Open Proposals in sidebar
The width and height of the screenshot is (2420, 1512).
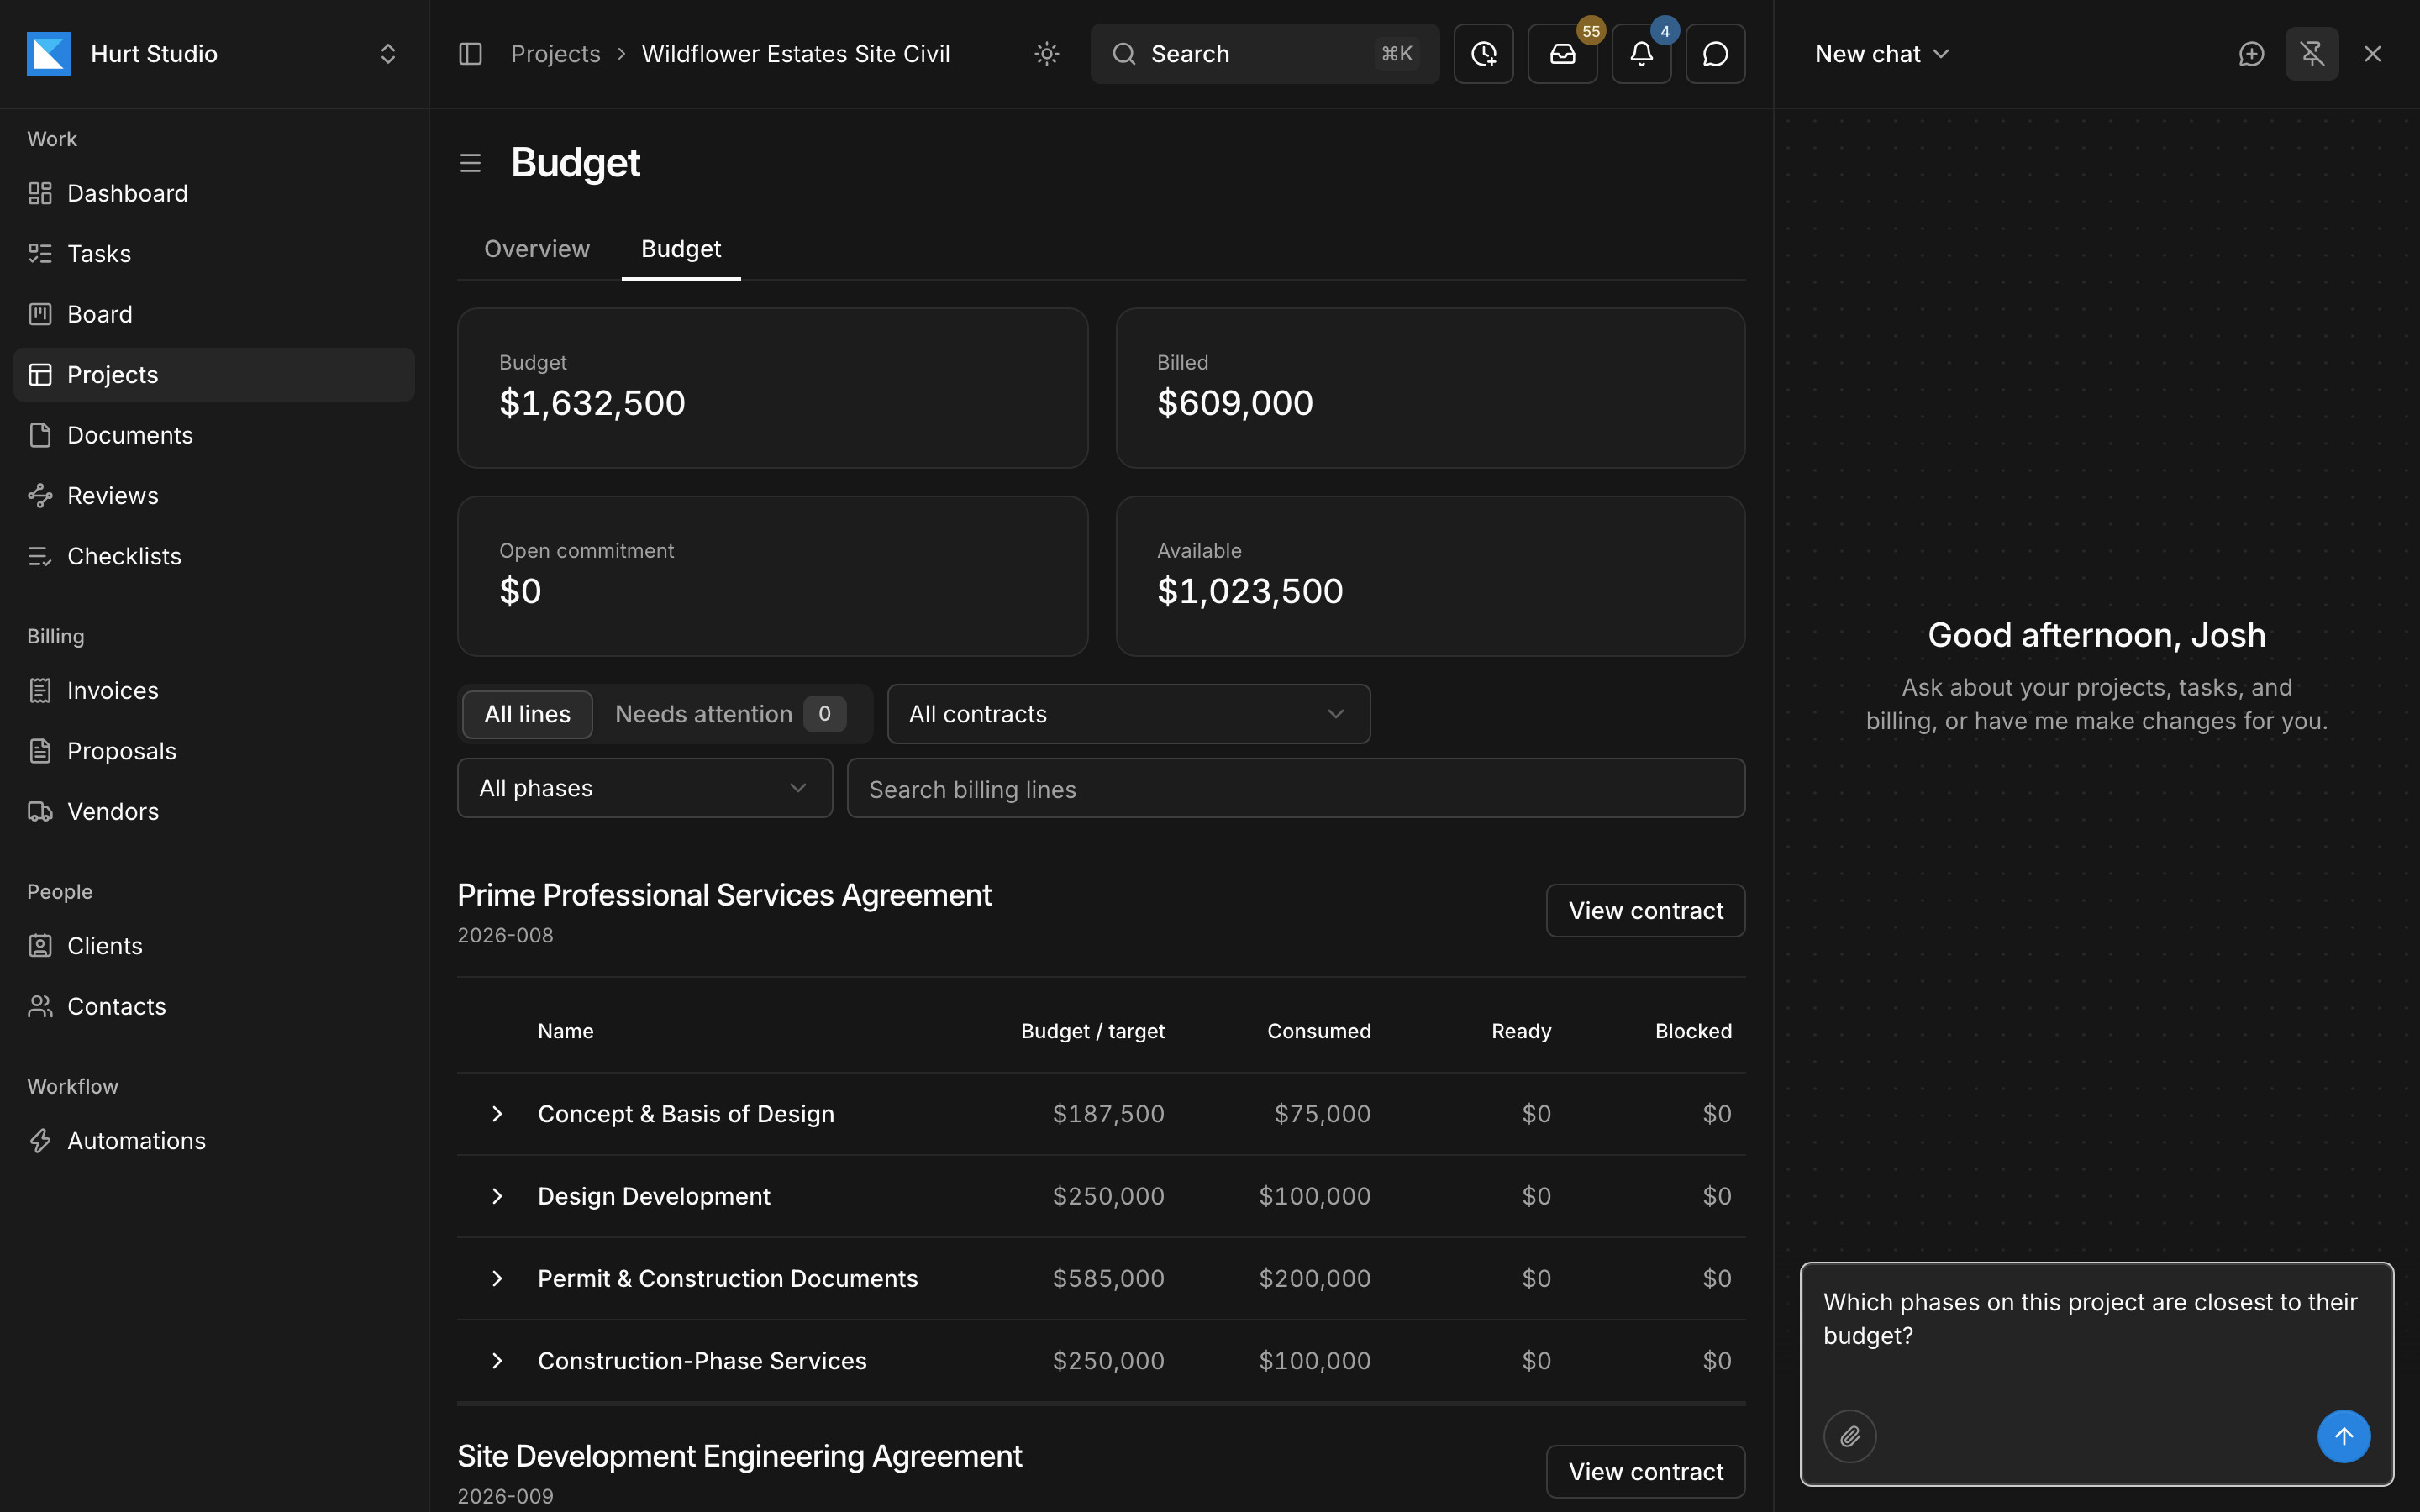coord(214,751)
